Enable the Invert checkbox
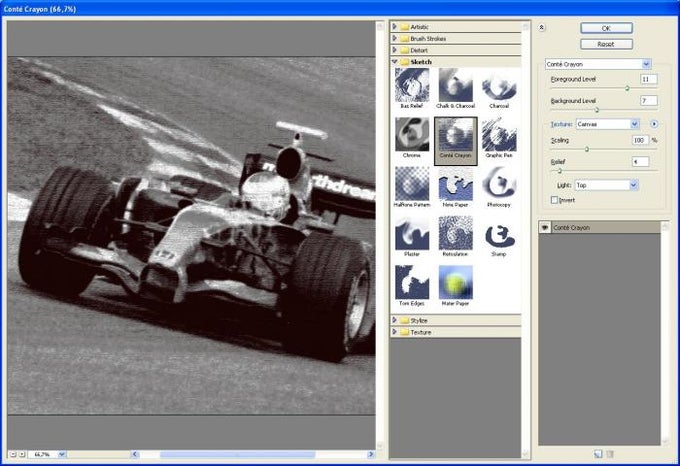This screenshot has width=680, height=466. coord(553,200)
